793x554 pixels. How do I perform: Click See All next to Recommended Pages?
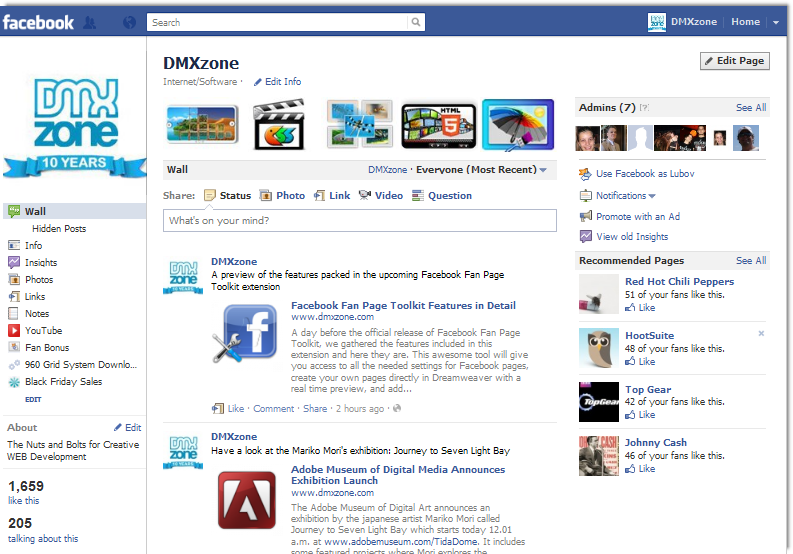point(751,260)
